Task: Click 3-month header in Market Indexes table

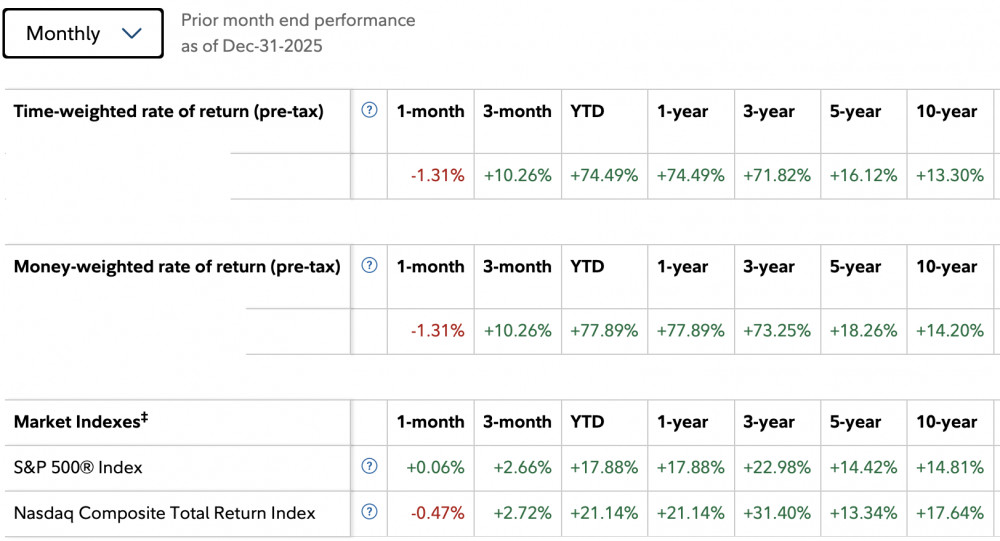Action: point(517,422)
